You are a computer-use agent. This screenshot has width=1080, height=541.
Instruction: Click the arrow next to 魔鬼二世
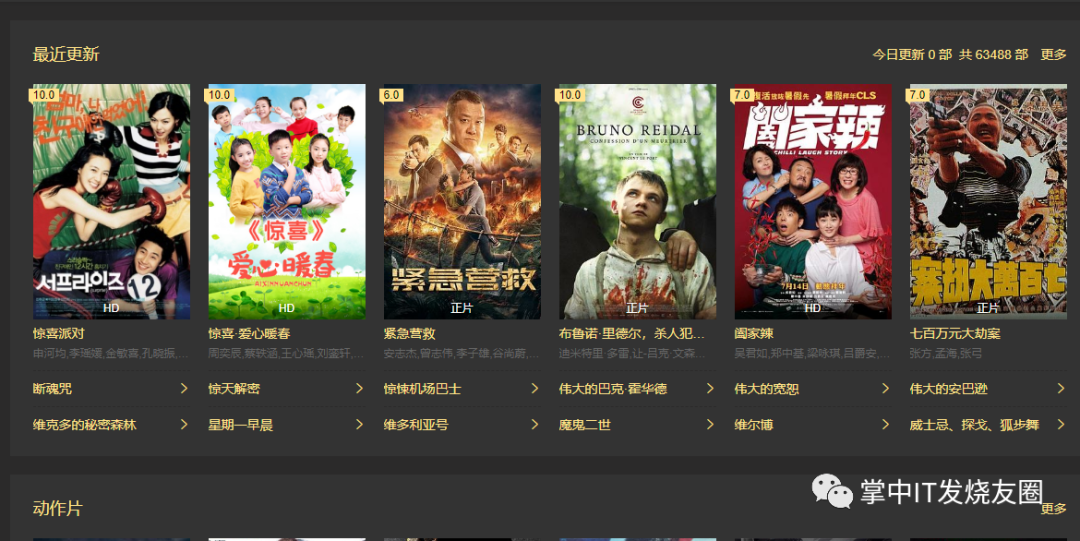(x=710, y=425)
